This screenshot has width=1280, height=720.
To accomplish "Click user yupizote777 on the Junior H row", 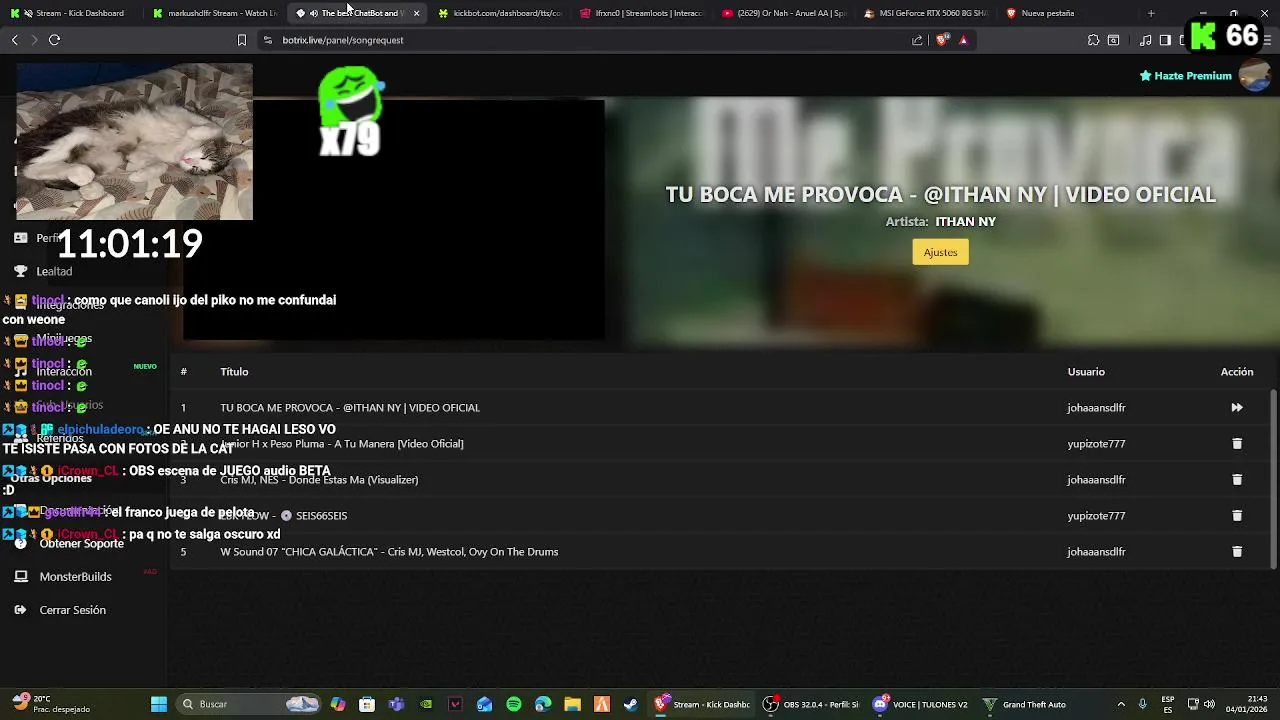I will pyautogui.click(x=1096, y=443).
